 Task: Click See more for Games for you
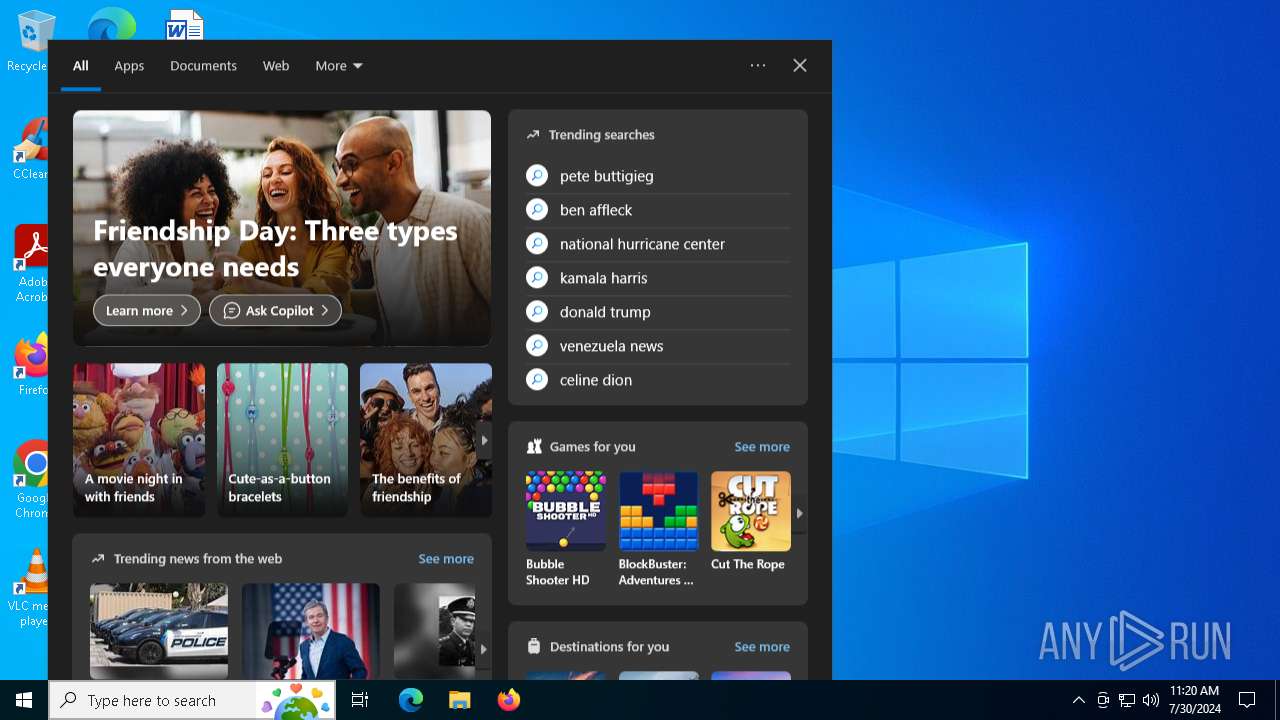(762, 447)
